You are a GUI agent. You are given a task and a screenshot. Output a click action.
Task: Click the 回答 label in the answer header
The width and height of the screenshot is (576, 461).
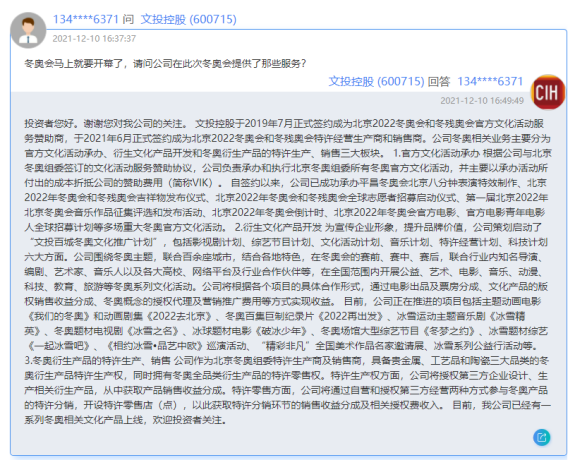pyautogui.click(x=439, y=81)
